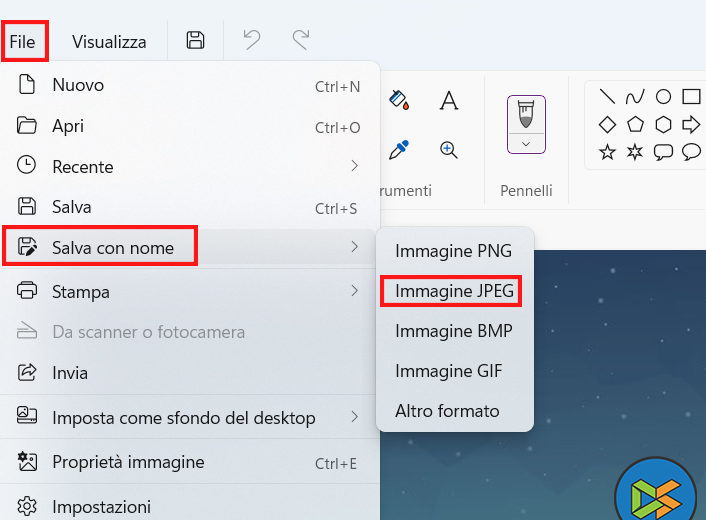This screenshot has height=520, width=706.
Task: Click the save floppy disk icon in toolbar
Action: pos(195,40)
